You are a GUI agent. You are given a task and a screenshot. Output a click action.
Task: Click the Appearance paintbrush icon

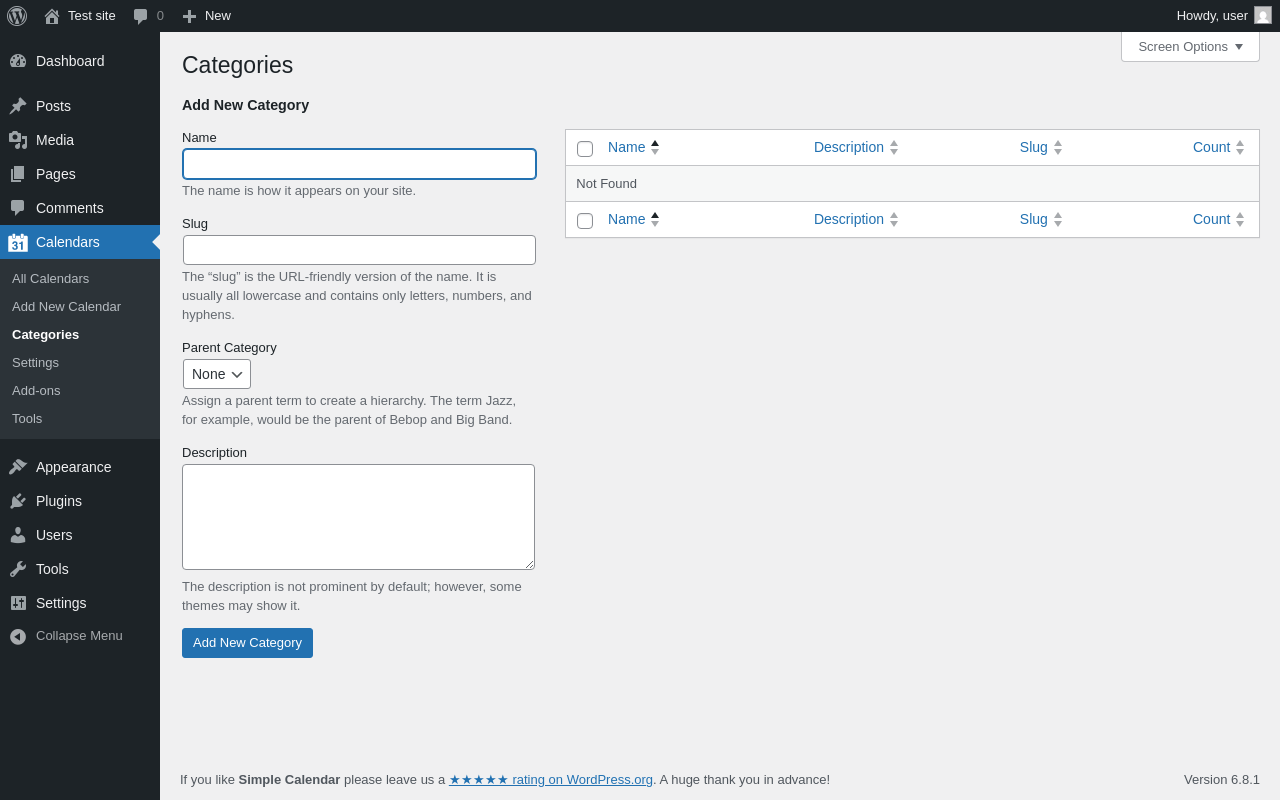pos(18,467)
